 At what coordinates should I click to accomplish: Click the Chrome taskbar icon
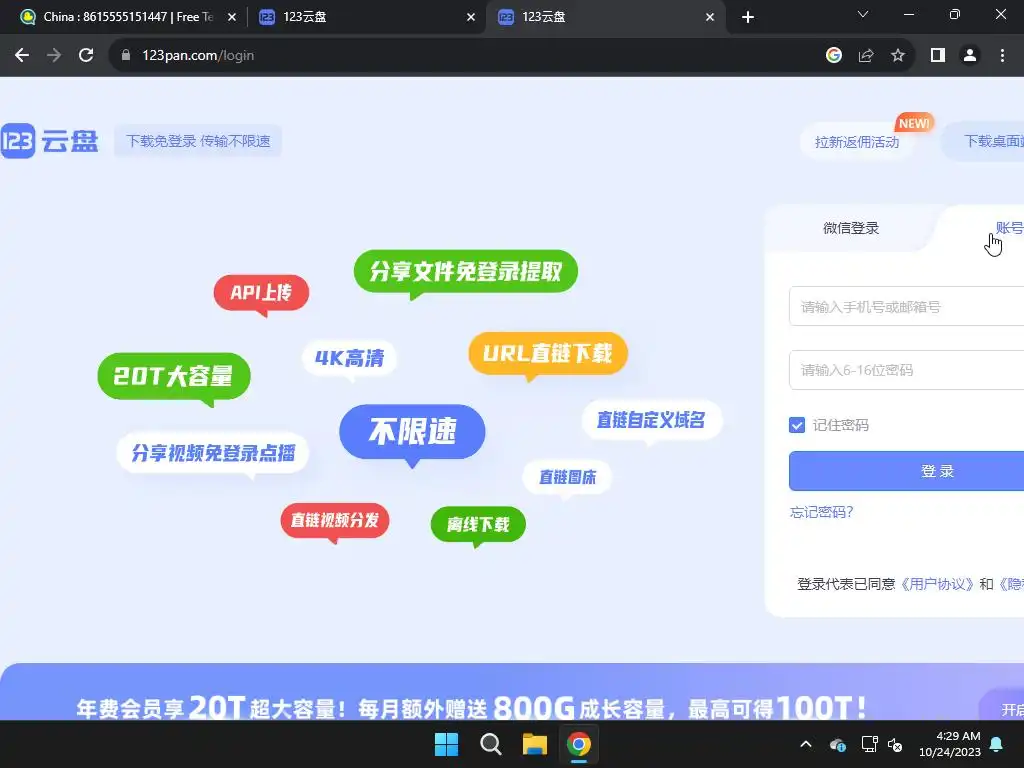point(579,744)
